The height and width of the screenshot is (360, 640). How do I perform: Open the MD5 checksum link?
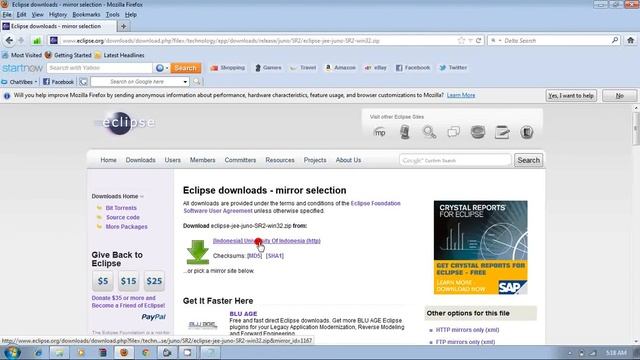tap(254, 256)
